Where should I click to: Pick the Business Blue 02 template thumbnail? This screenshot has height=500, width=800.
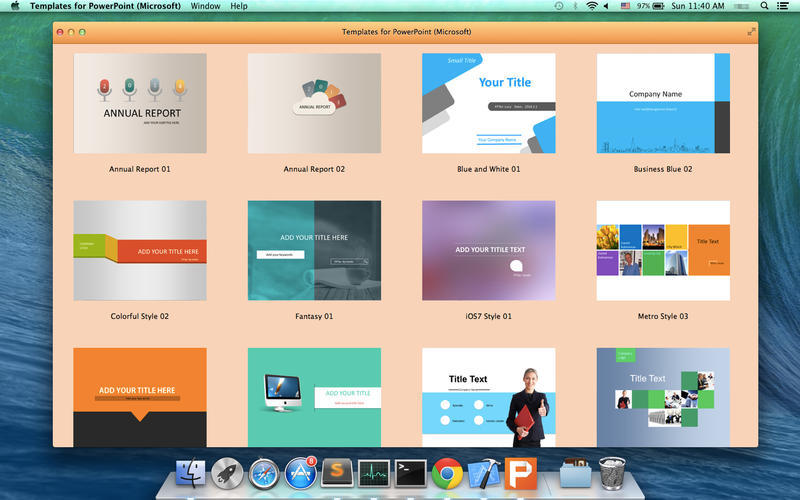tap(663, 103)
